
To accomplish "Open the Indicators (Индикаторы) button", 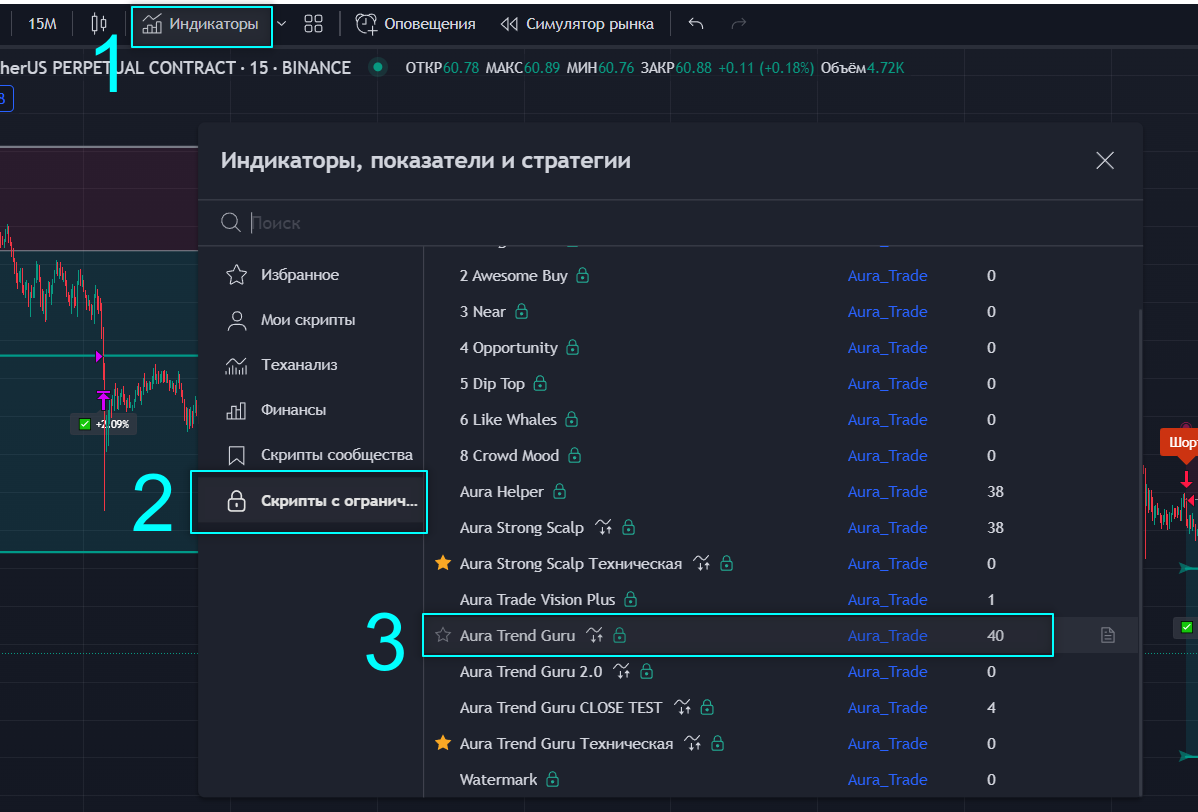I will coord(201,24).
